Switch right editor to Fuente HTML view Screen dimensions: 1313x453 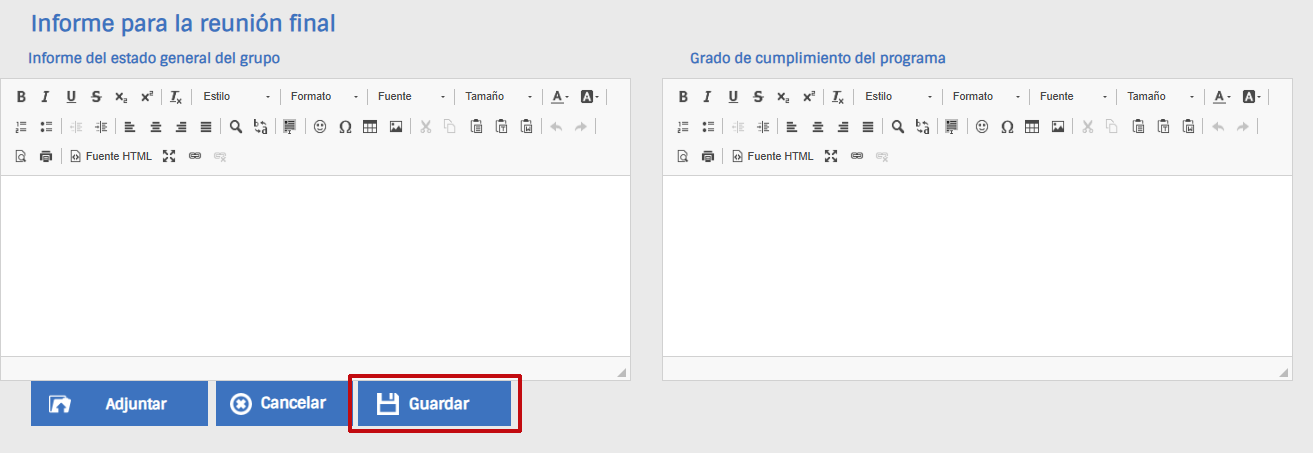click(772, 157)
